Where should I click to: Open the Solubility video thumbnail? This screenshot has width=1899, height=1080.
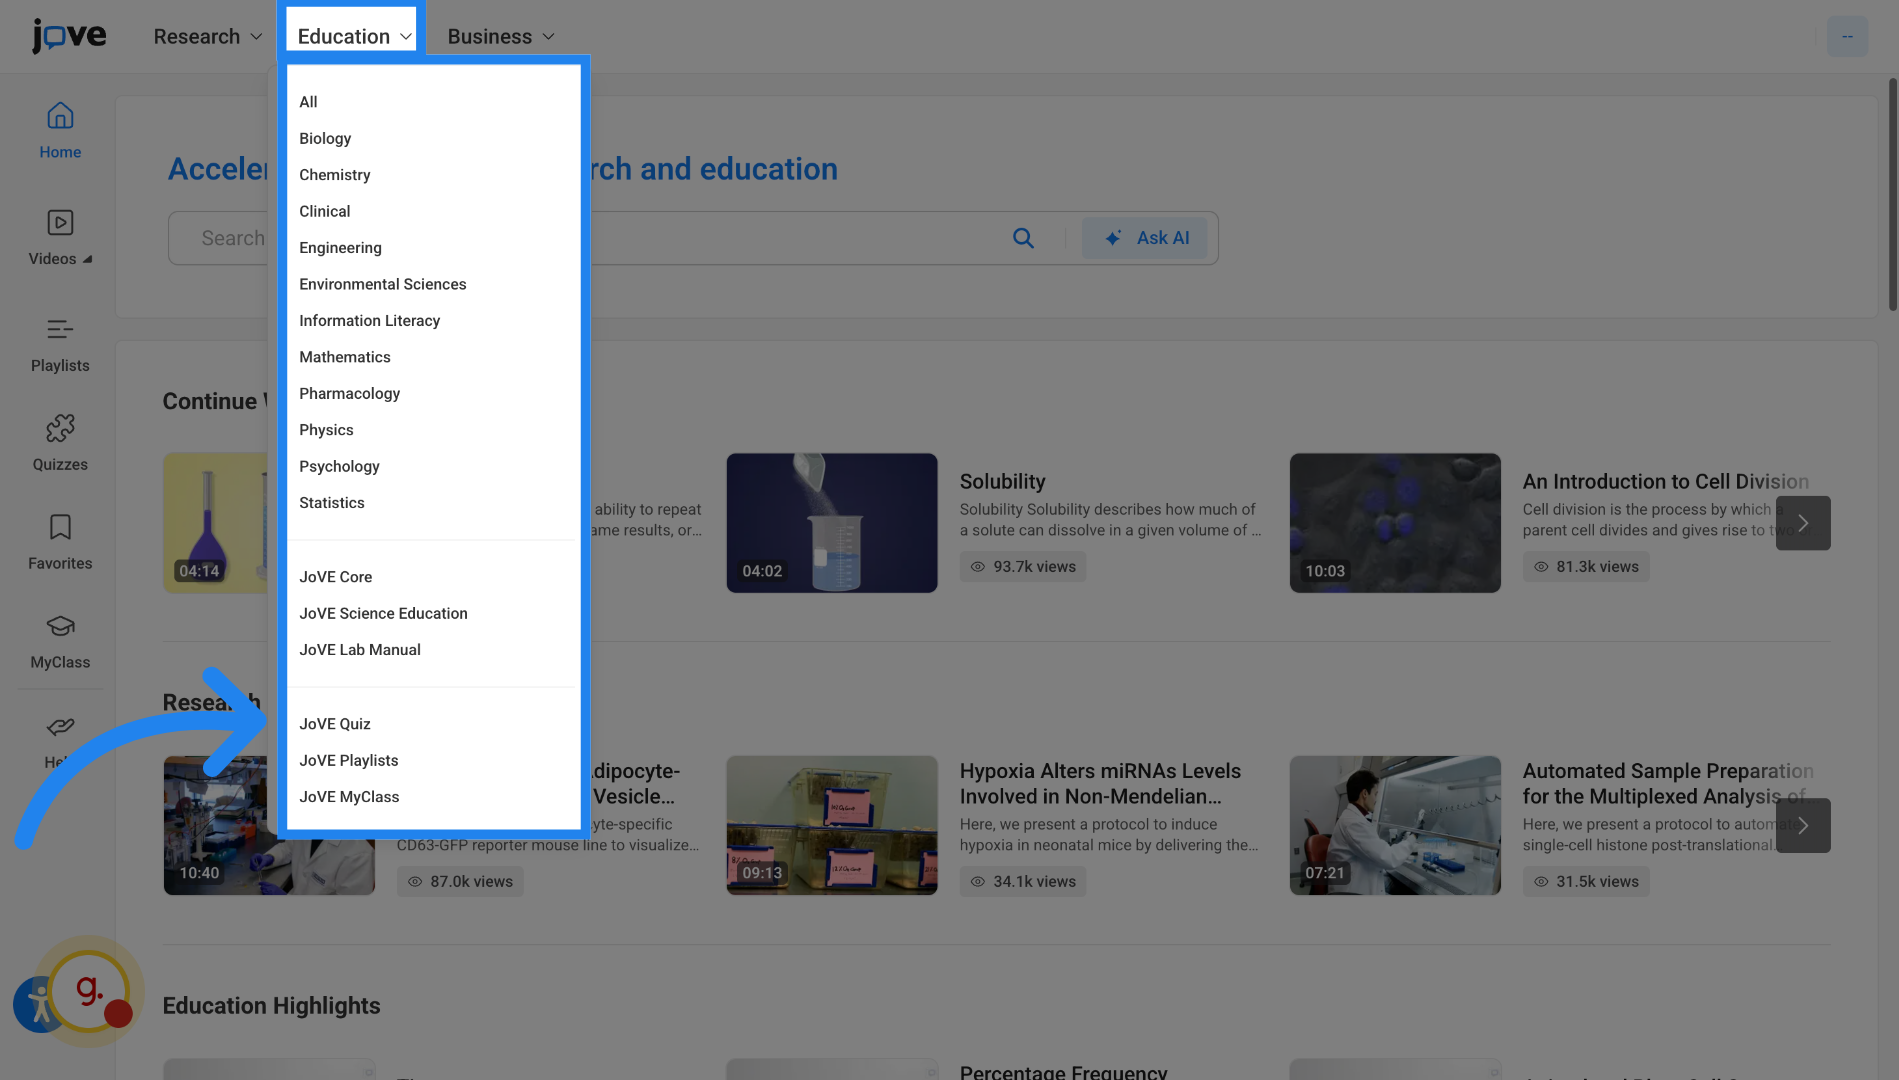832,523
